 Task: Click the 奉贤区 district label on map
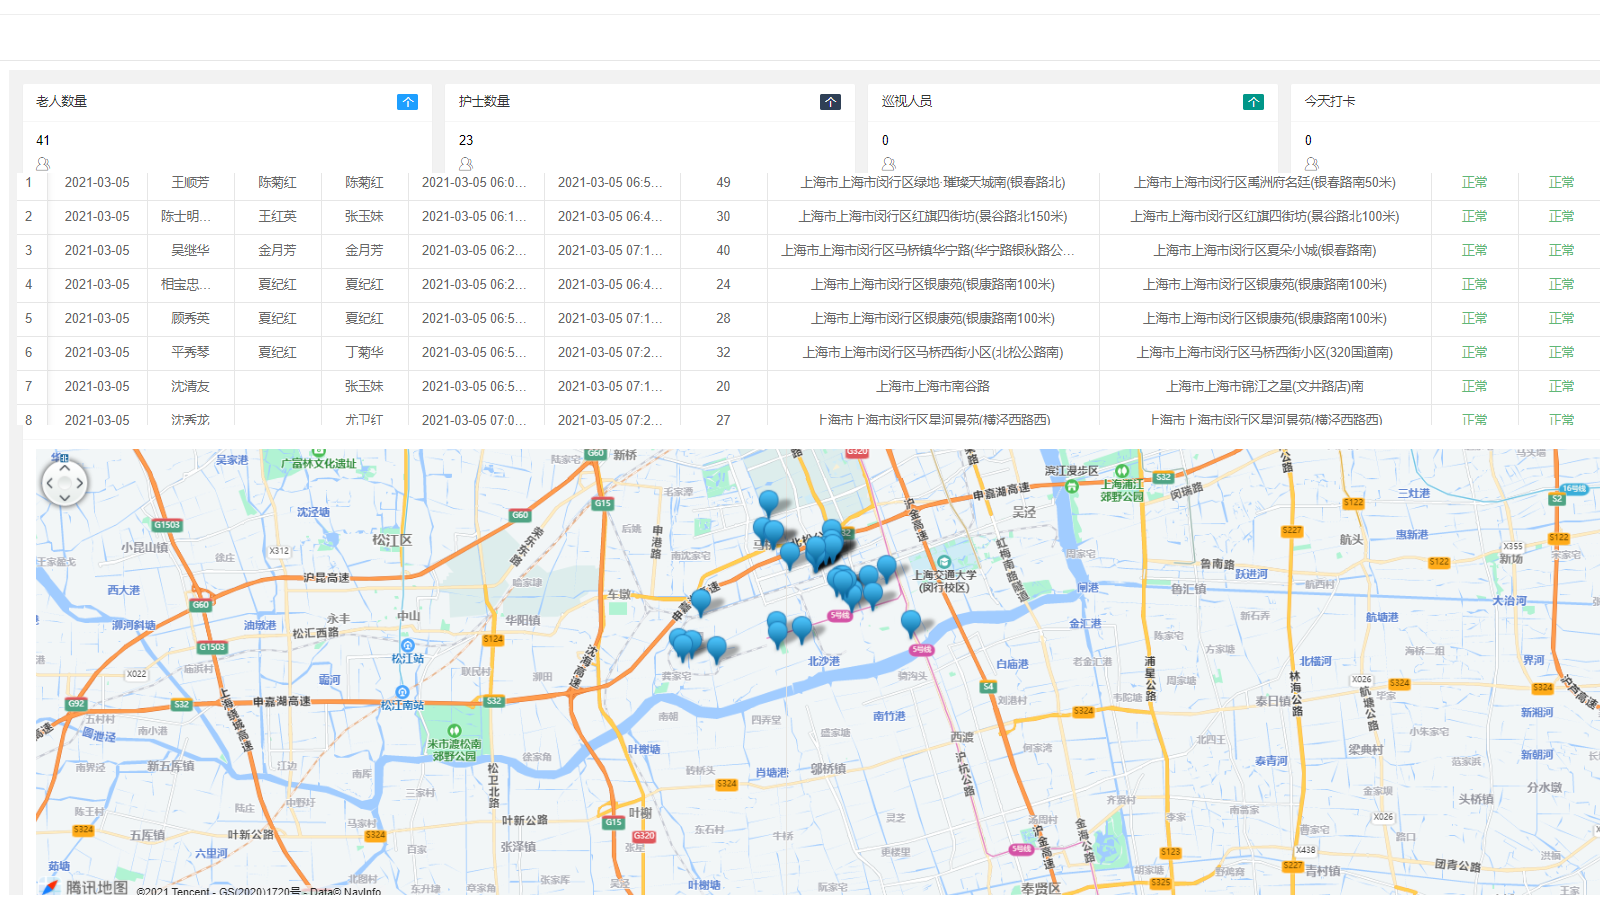(x=1041, y=888)
